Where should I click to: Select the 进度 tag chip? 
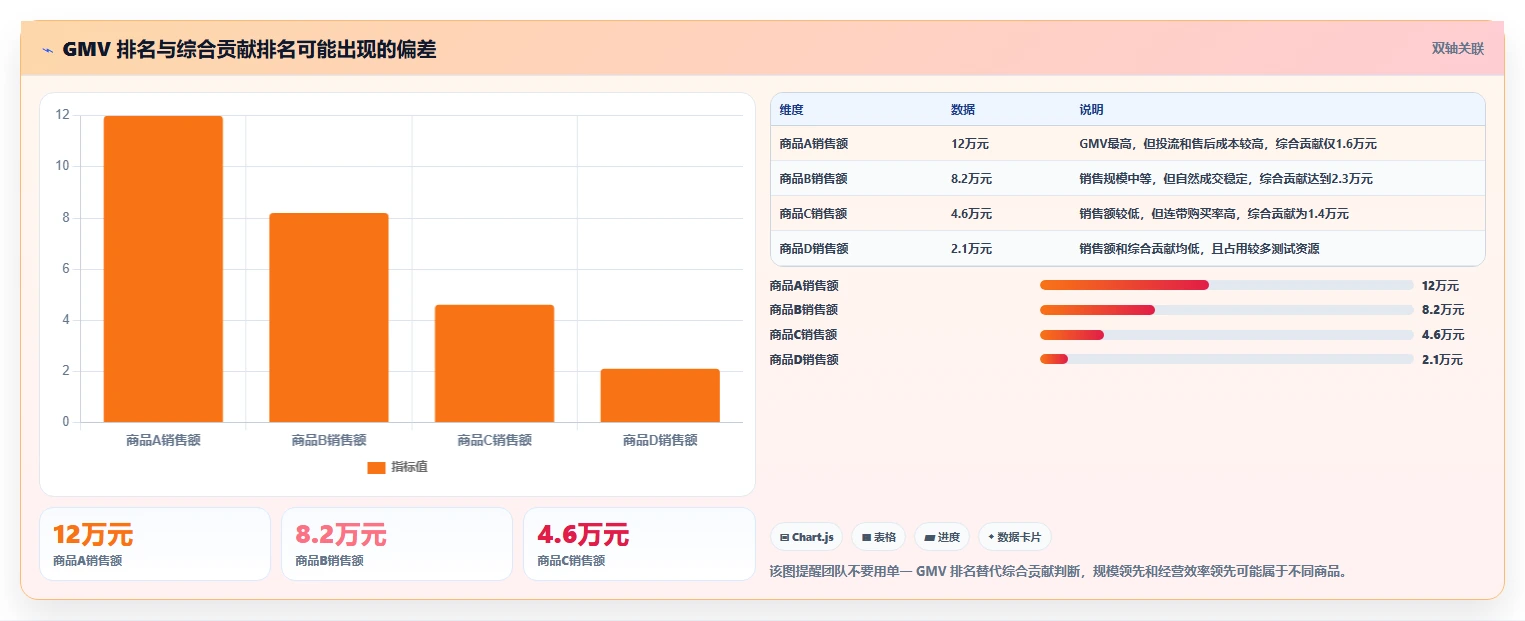coord(941,537)
